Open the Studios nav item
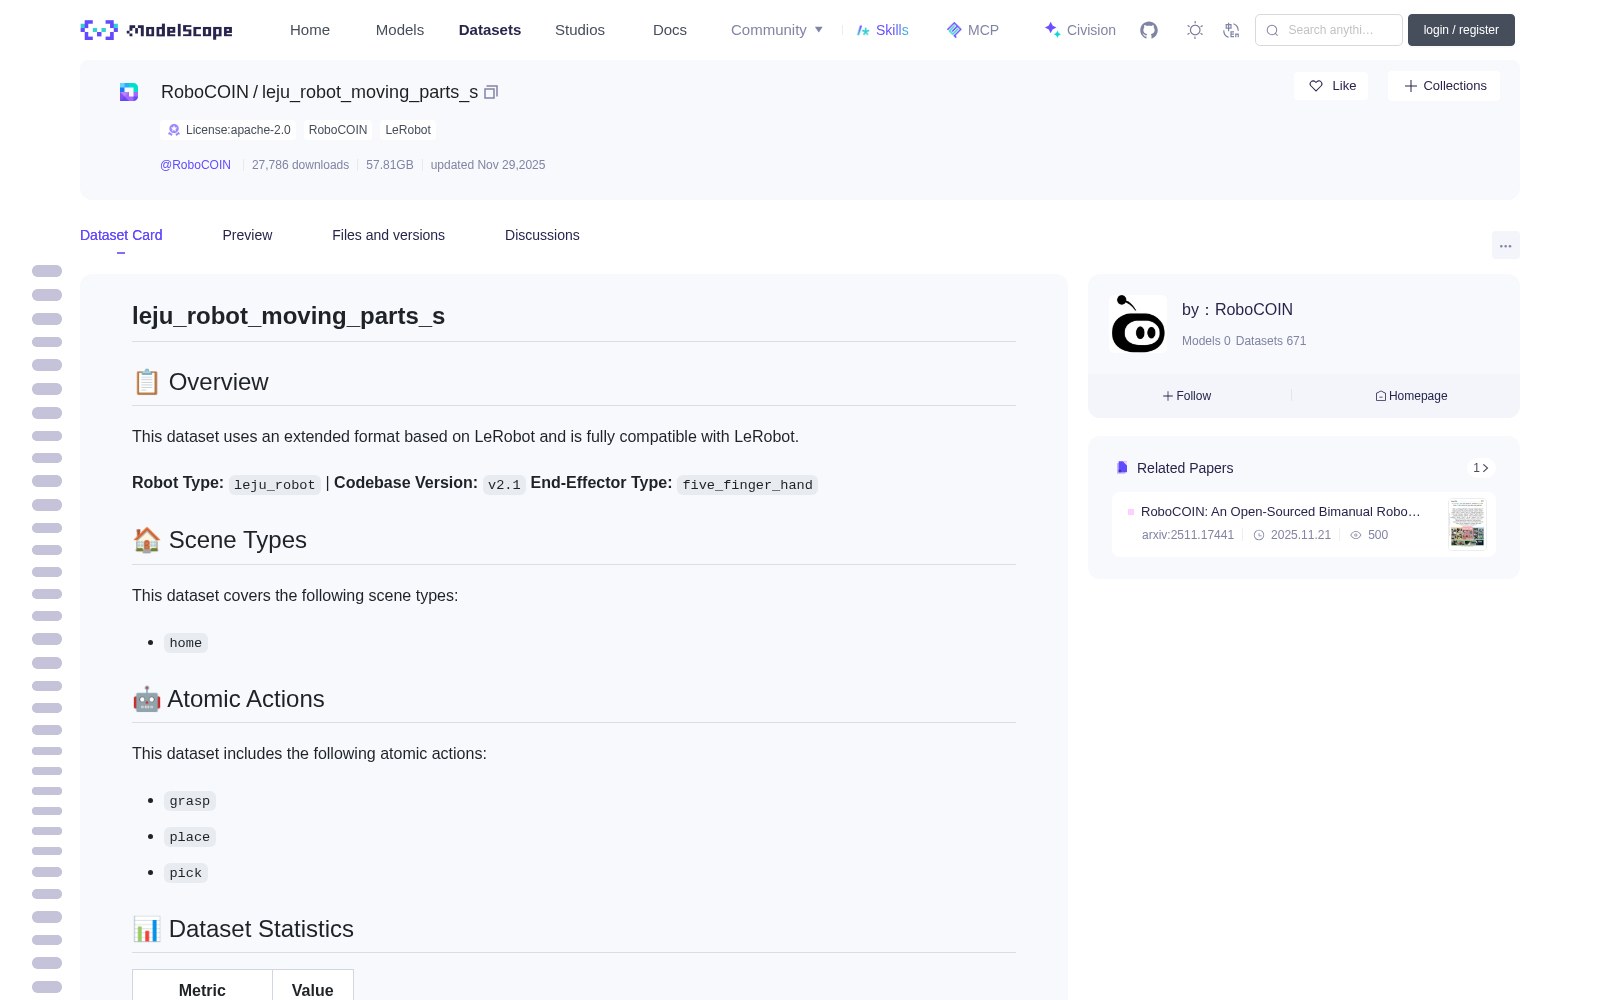Viewport: 1600px width, 1000px height. 580,30
